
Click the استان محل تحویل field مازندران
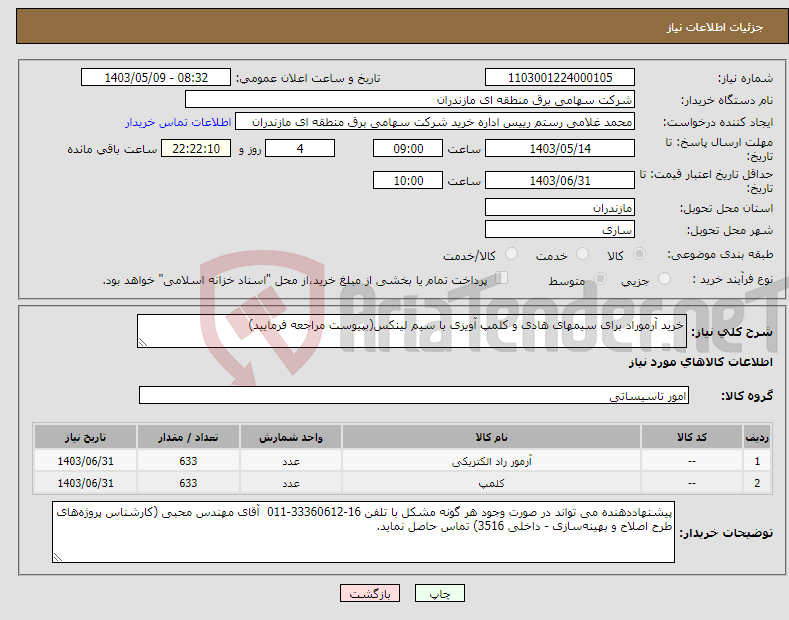[x=560, y=207]
